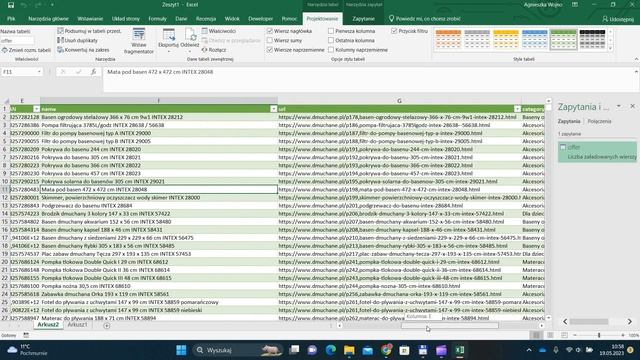Open Chrome from taskbar
The height and width of the screenshot is (360, 640).
(386, 350)
